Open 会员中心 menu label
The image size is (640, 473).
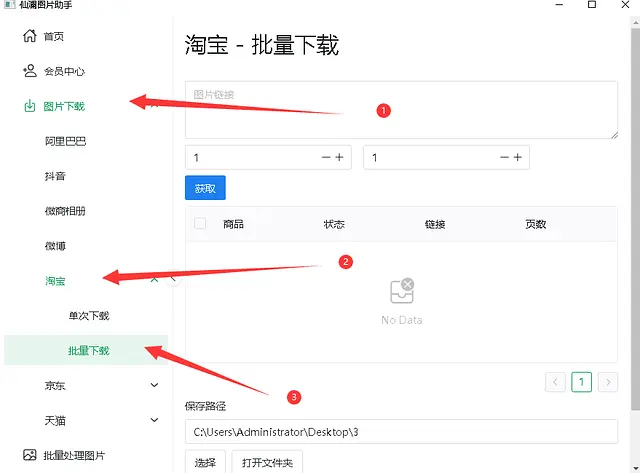pos(64,71)
